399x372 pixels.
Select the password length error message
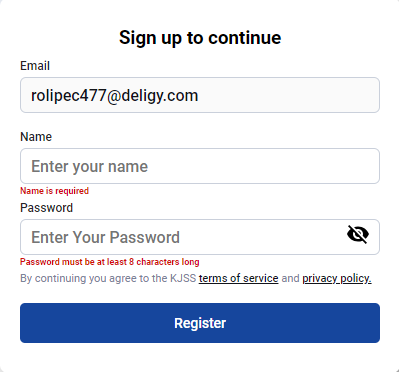point(110,262)
